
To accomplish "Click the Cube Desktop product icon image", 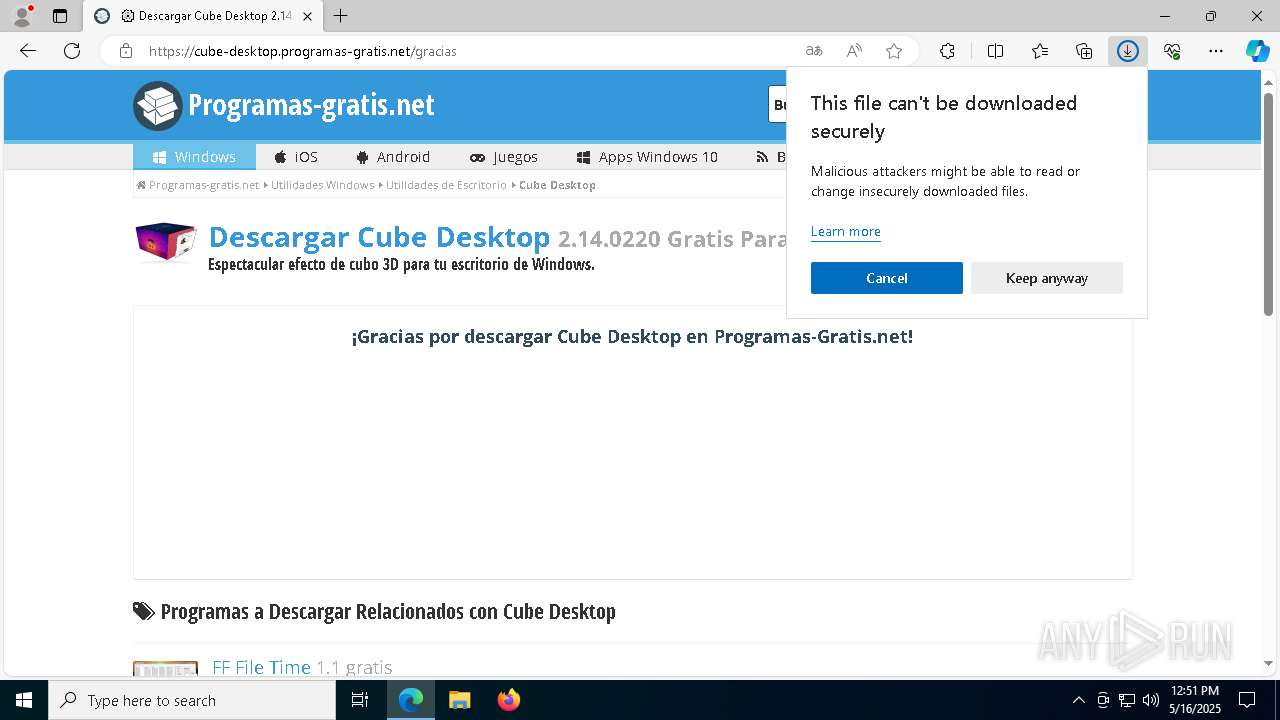I will 165,242.
